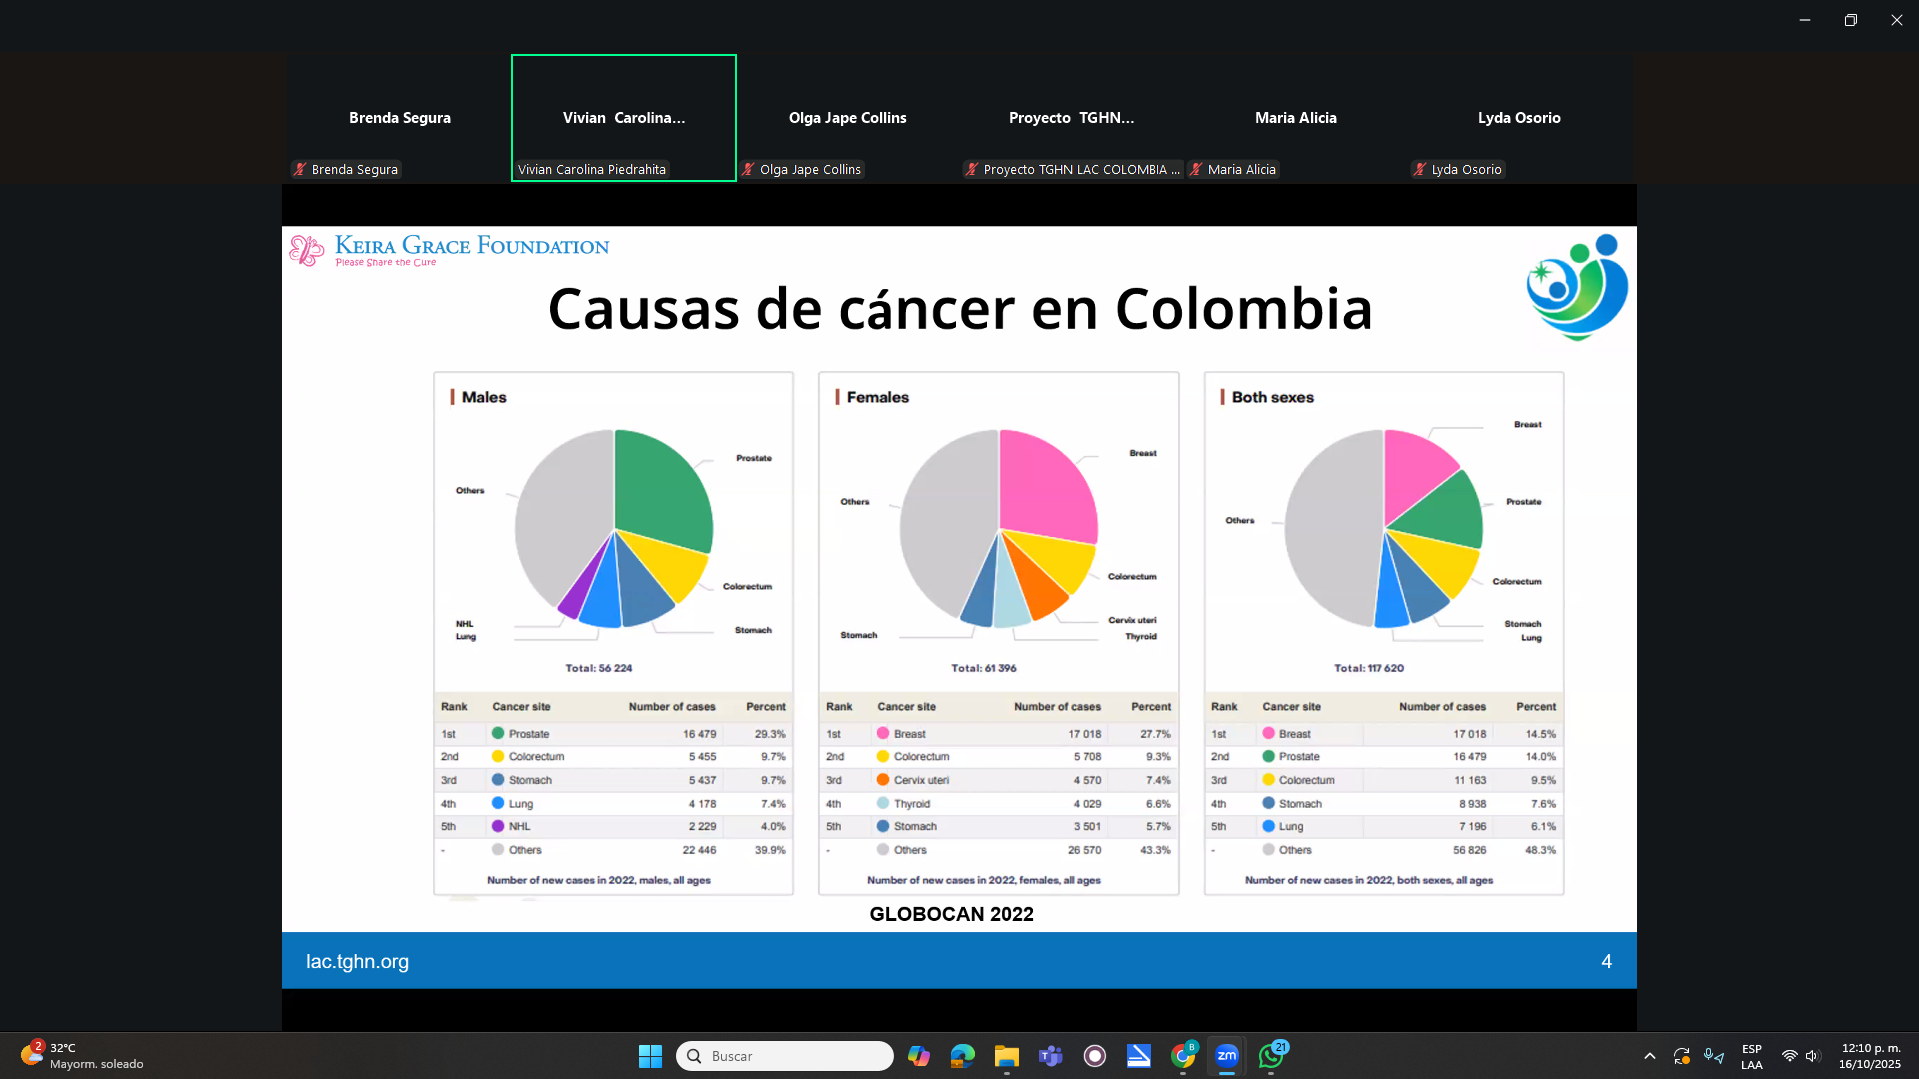Expand the hidden system tray icons
This screenshot has height=1079, width=1919.
pyautogui.click(x=1650, y=1056)
